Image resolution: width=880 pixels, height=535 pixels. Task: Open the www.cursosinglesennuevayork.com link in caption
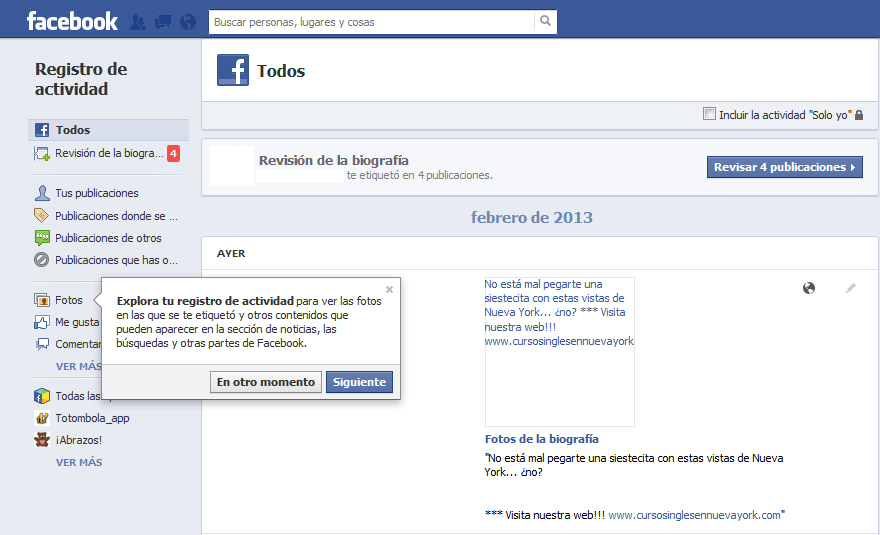[694, 515]
